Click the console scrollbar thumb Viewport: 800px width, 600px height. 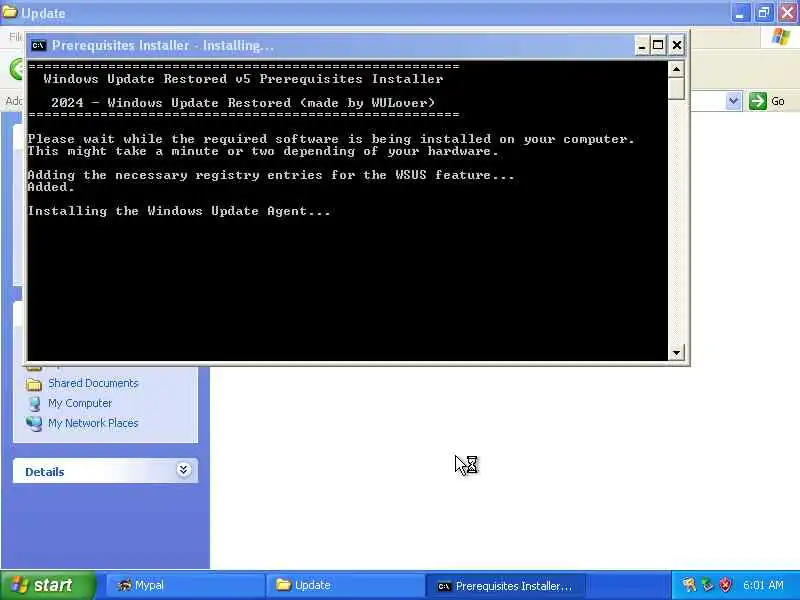pos(676,88)
